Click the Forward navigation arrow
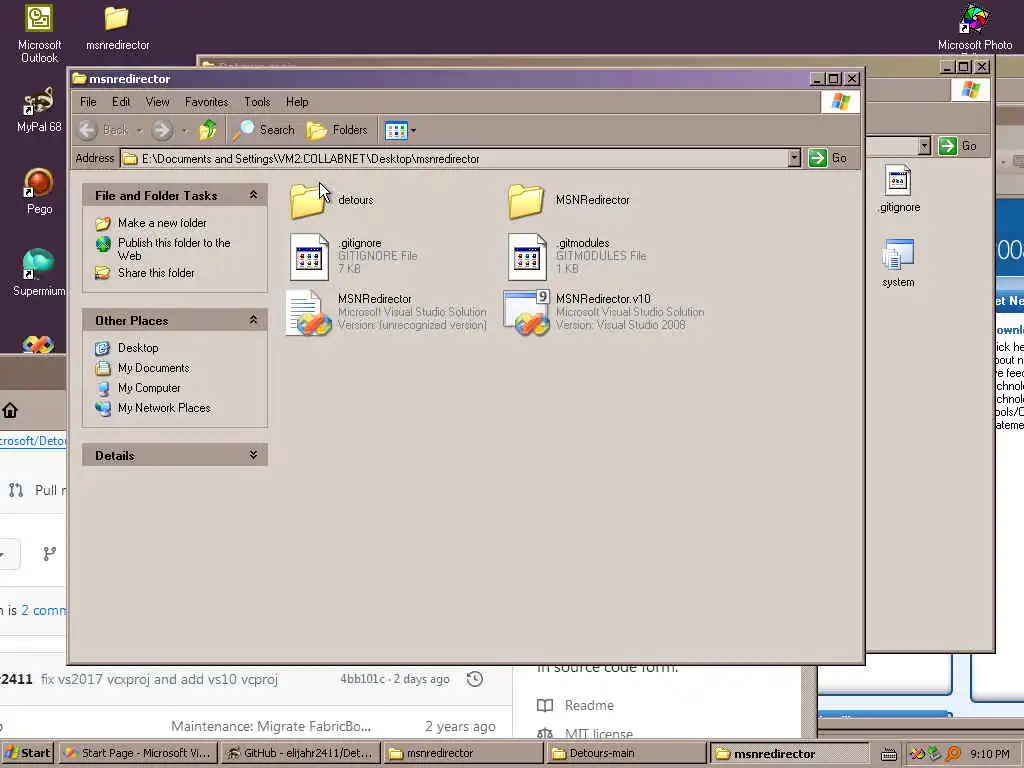 (x=161, y=130)
